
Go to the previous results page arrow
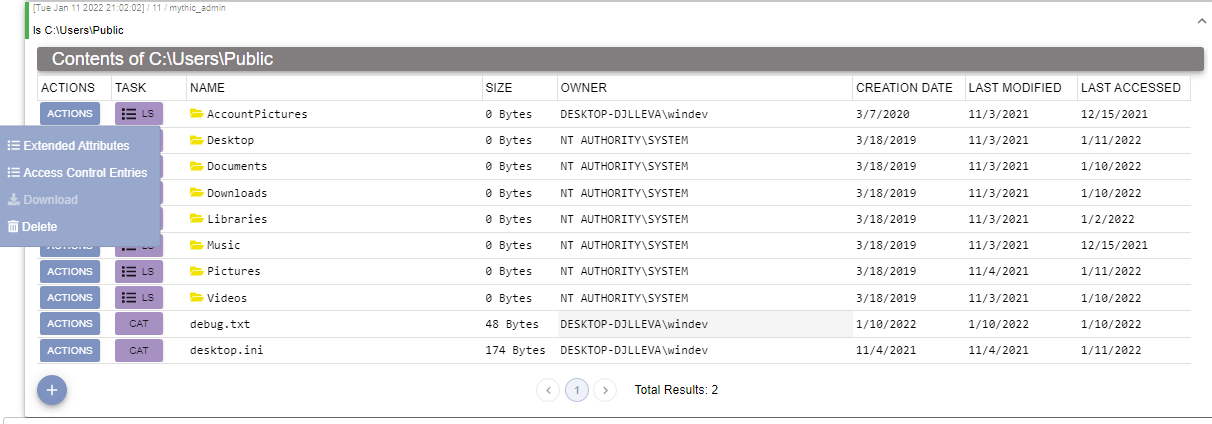click(548, 390)
